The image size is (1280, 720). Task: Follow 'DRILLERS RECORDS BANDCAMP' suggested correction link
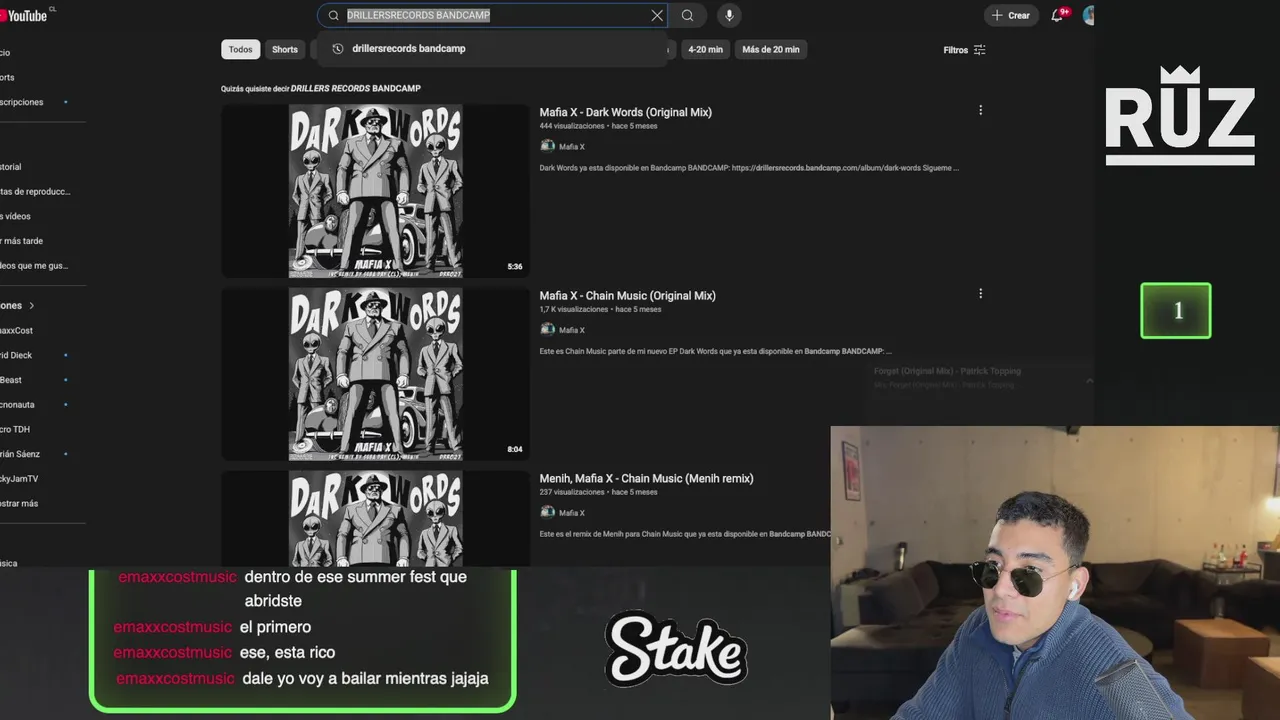pyautogui.click(x=355, y=88)
